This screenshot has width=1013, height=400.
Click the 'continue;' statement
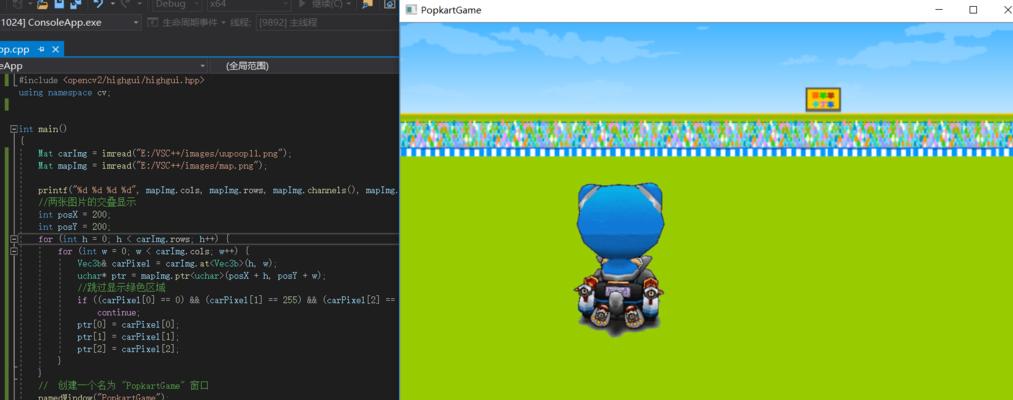coord(118,312)
